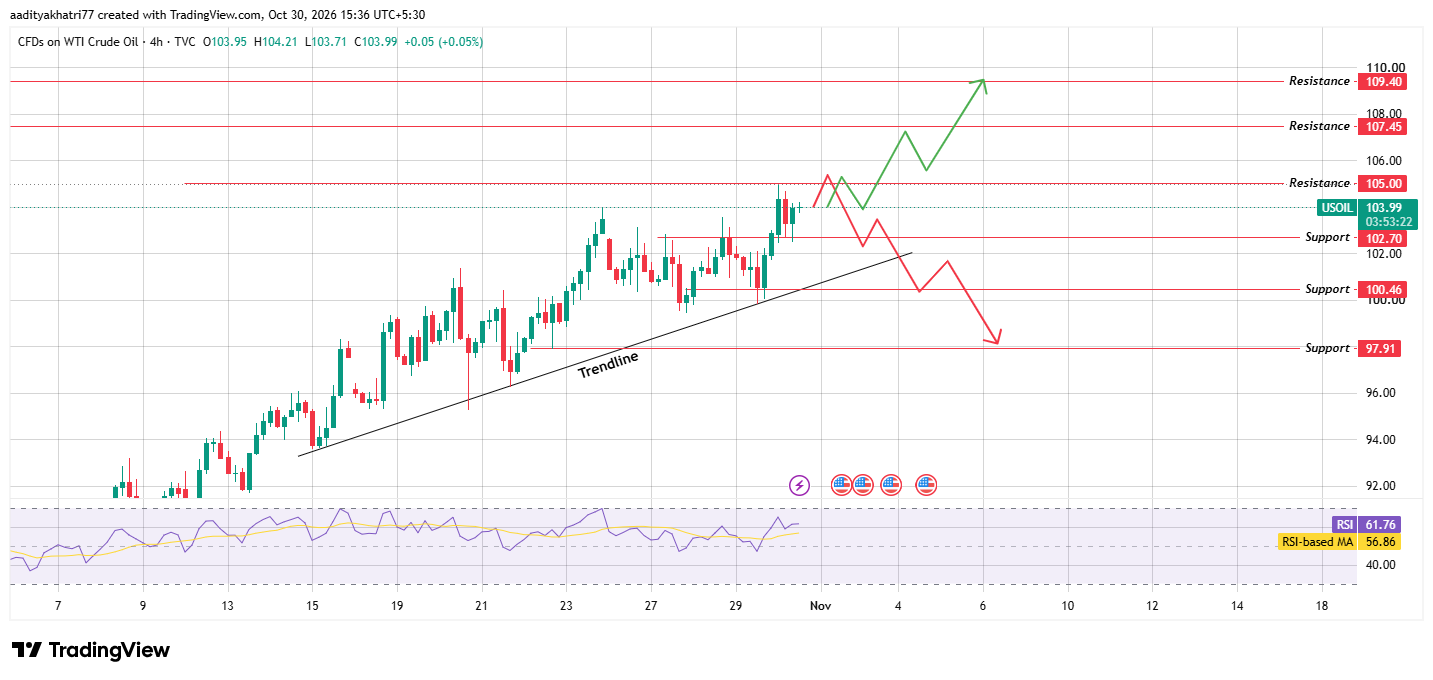Click the Resistance text beside 107.45
Screen dimensions: 1433x680
click(1319, 126)
